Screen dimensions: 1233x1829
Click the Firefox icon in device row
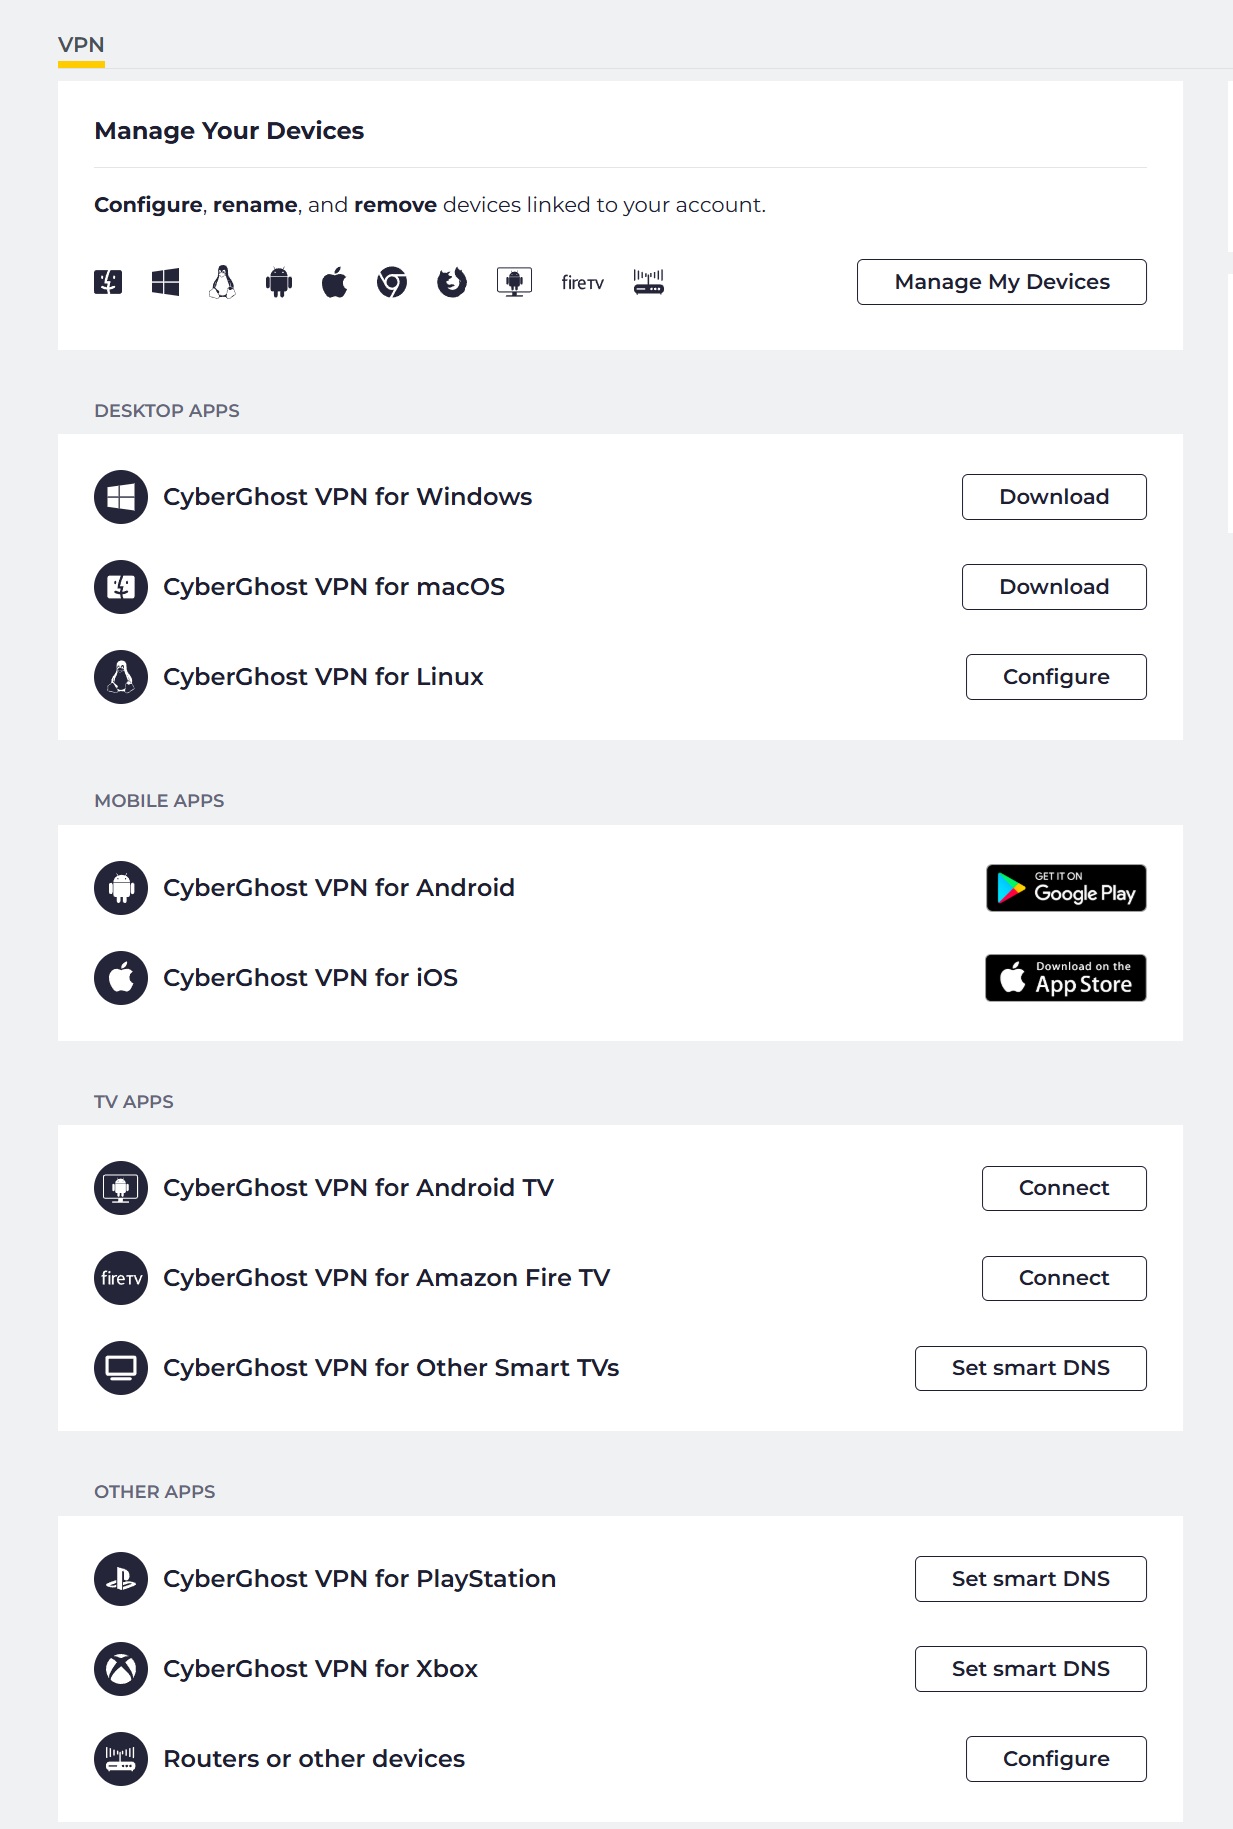(x=452, y=283)
